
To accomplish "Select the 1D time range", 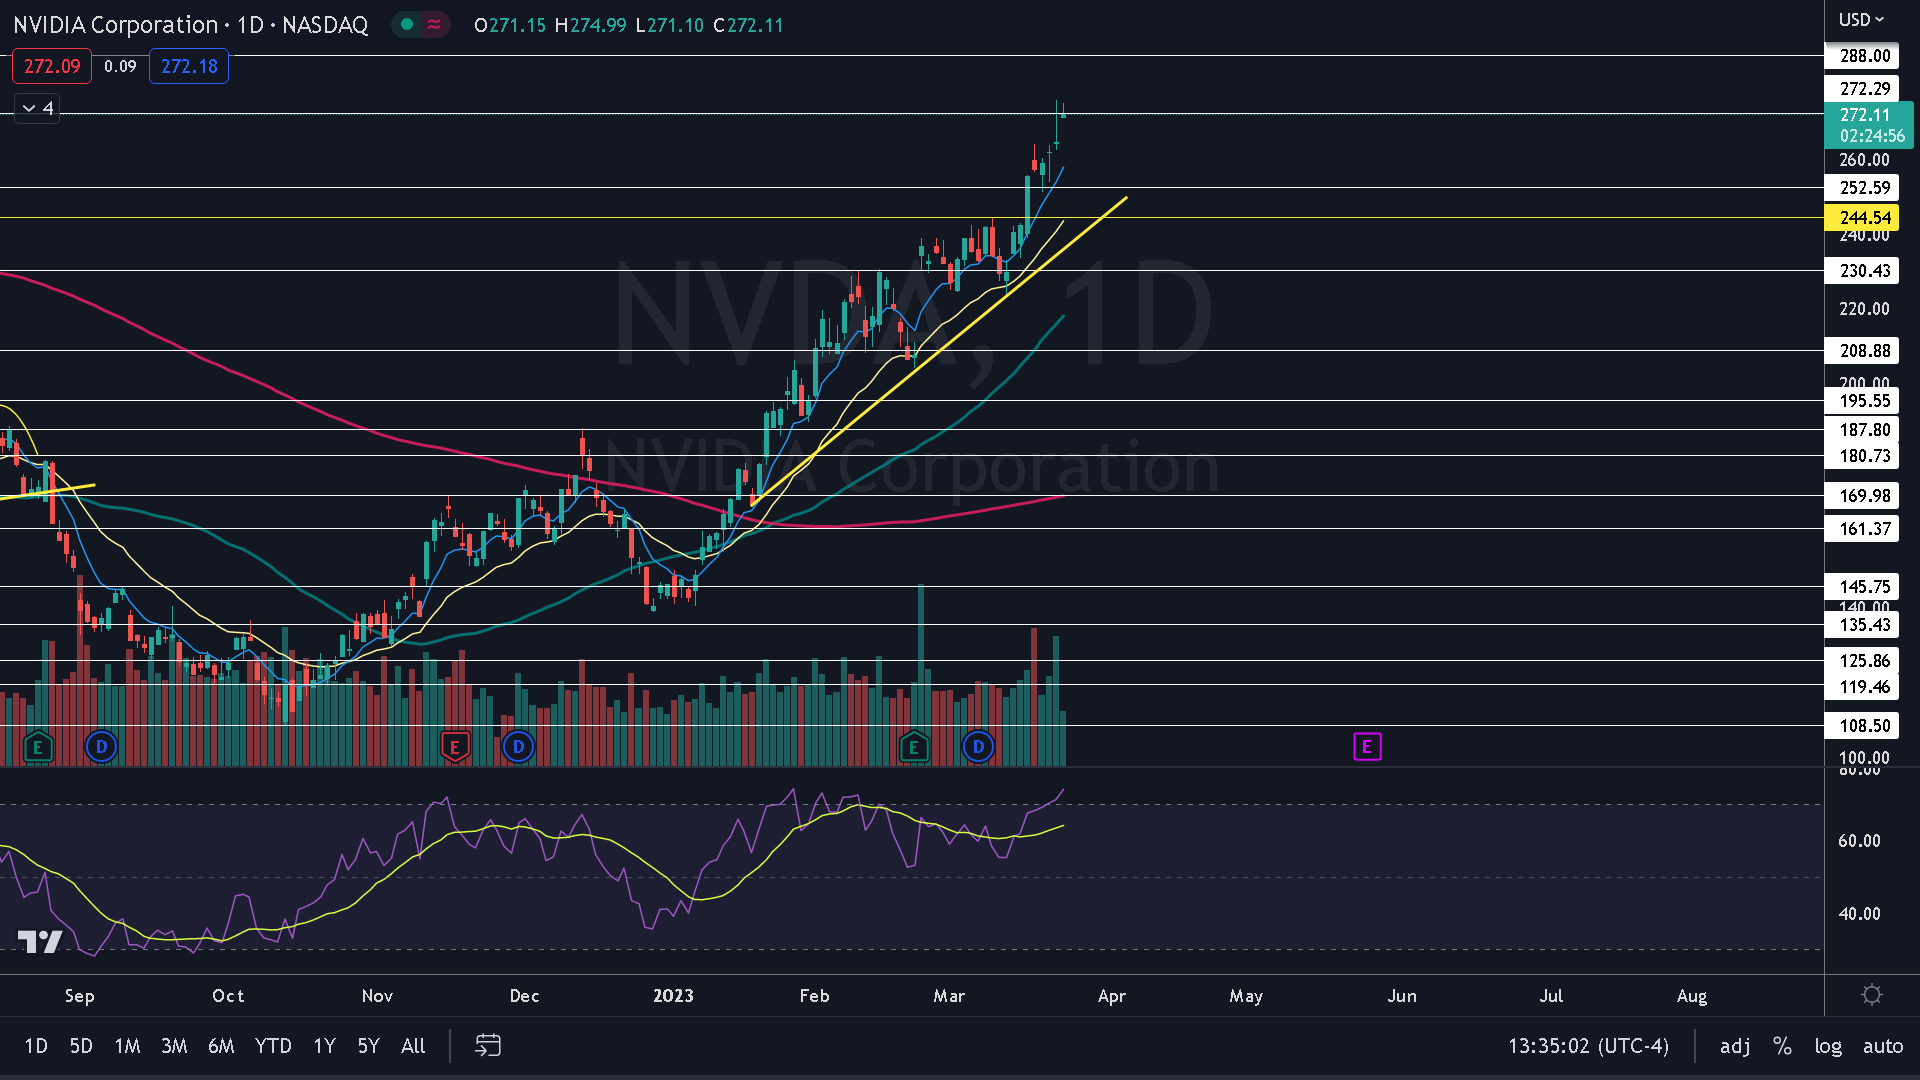I will (36, 1046).
